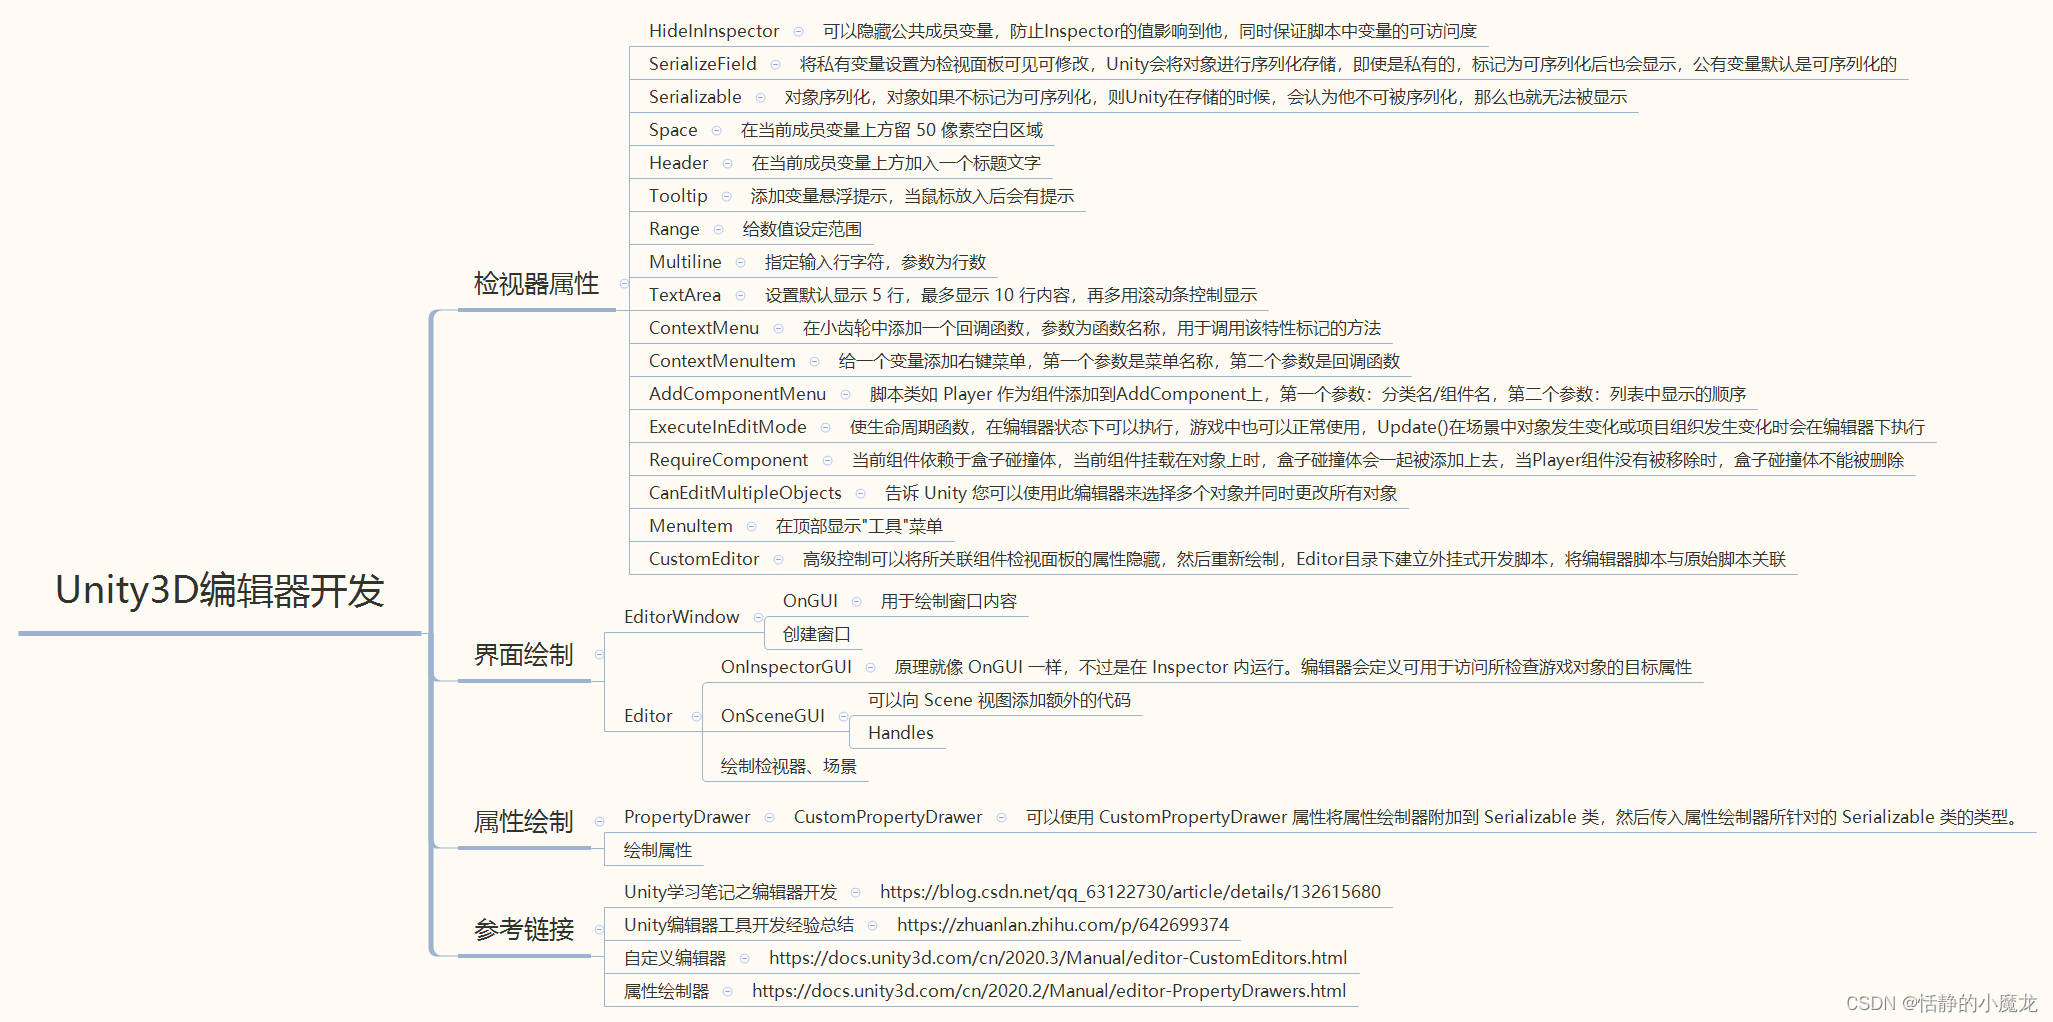Collapse the 检视器属性 branch circle

pos(624,284)
